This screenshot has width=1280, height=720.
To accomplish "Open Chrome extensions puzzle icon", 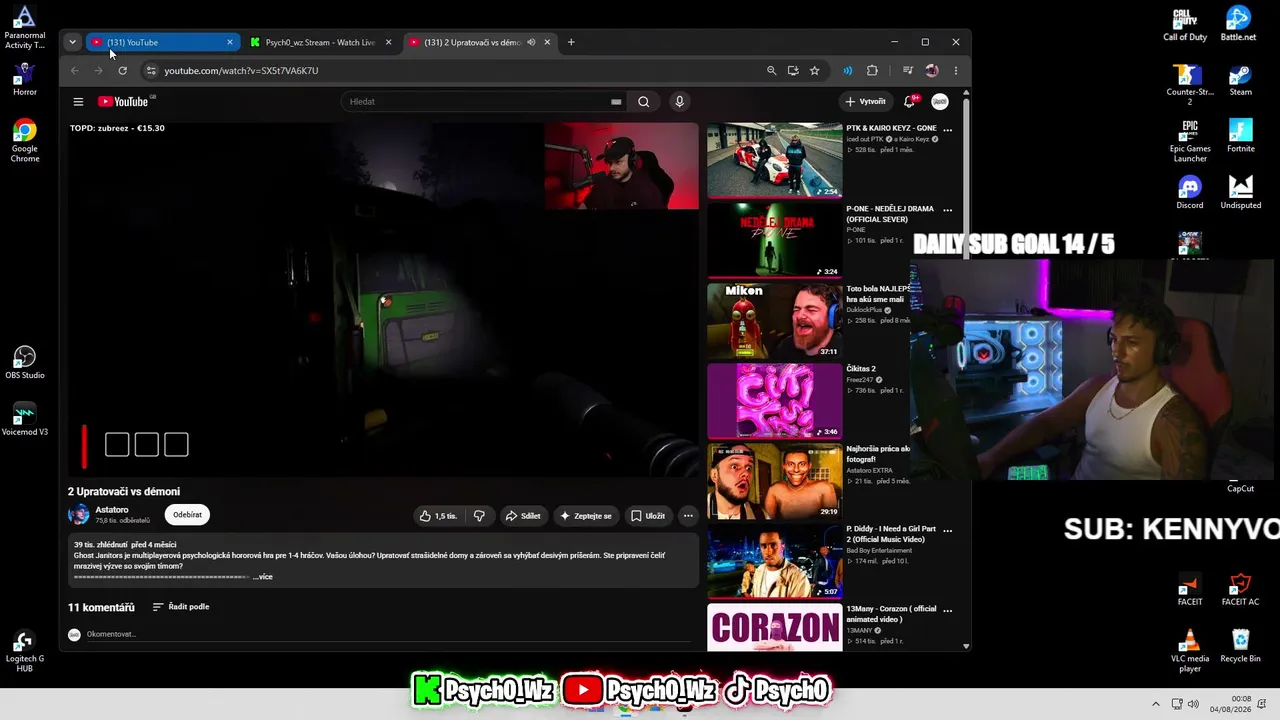I will [x=872, y=70].
